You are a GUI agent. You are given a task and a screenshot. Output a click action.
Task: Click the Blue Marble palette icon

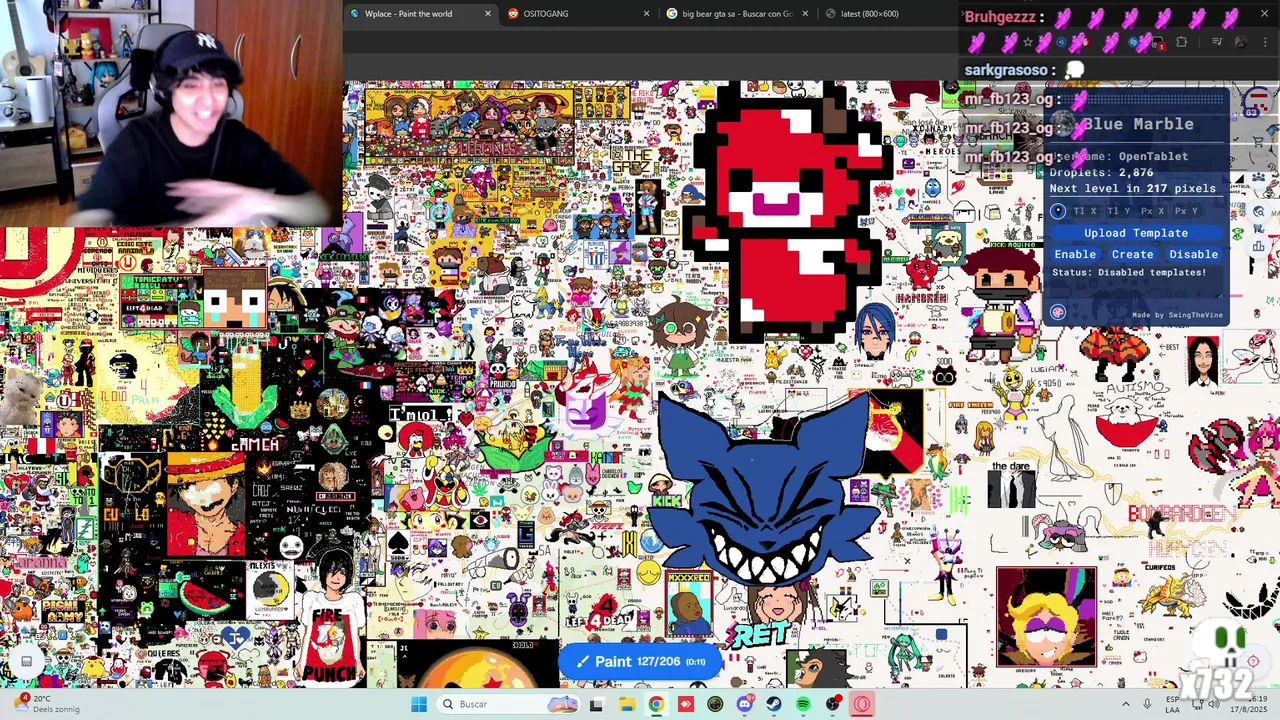[1058, 312]
